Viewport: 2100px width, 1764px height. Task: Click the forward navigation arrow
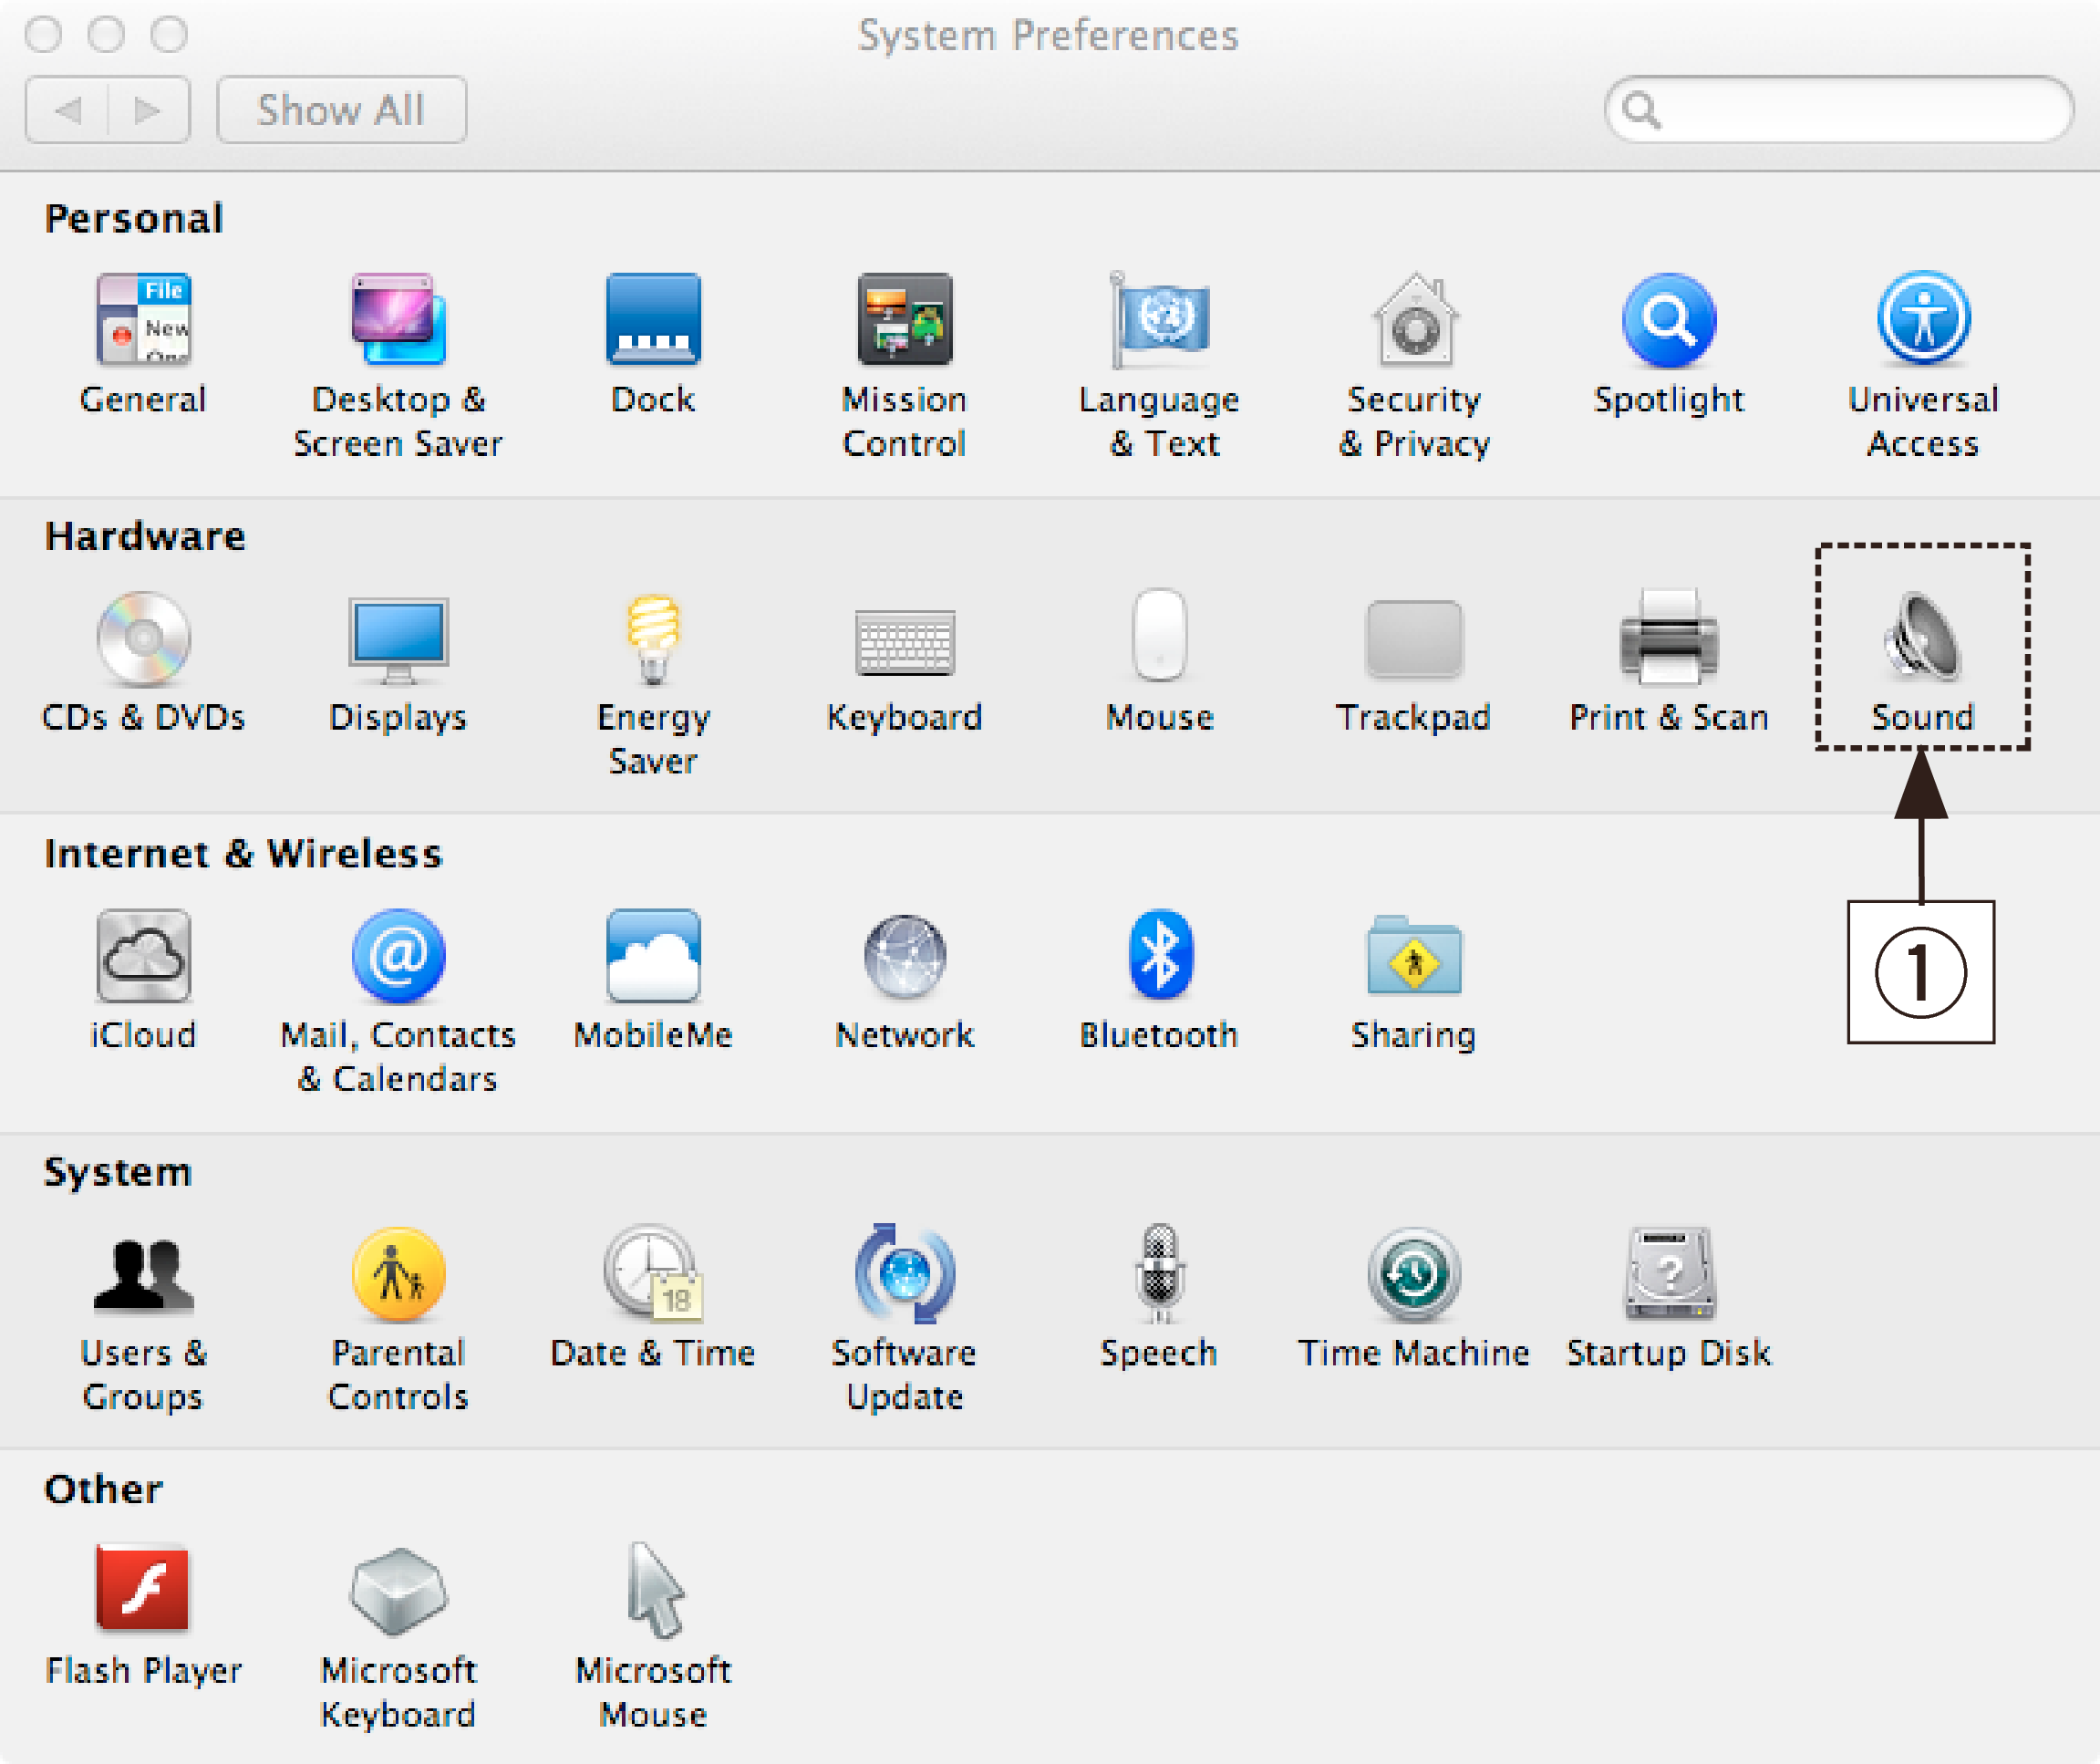coord(148,110)
